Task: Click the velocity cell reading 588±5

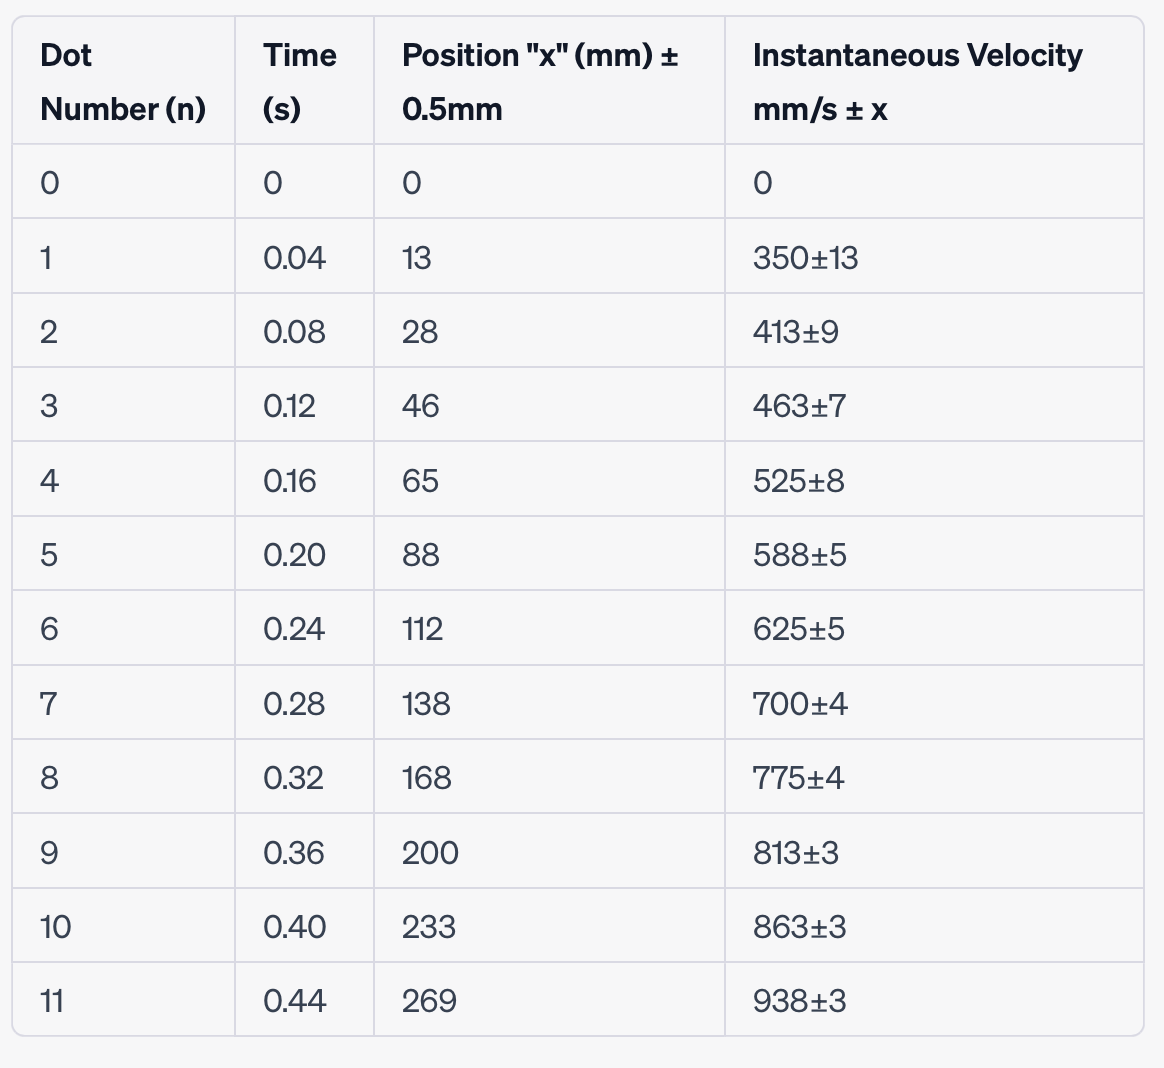Action: pyautogui.click(x=800, y=555)
